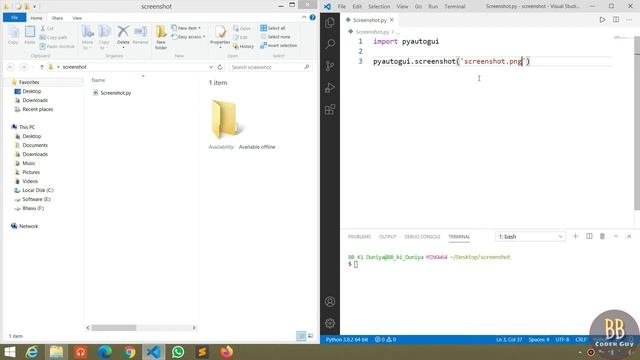Click UTF-8 encoding in status bar

coord(562,340)
